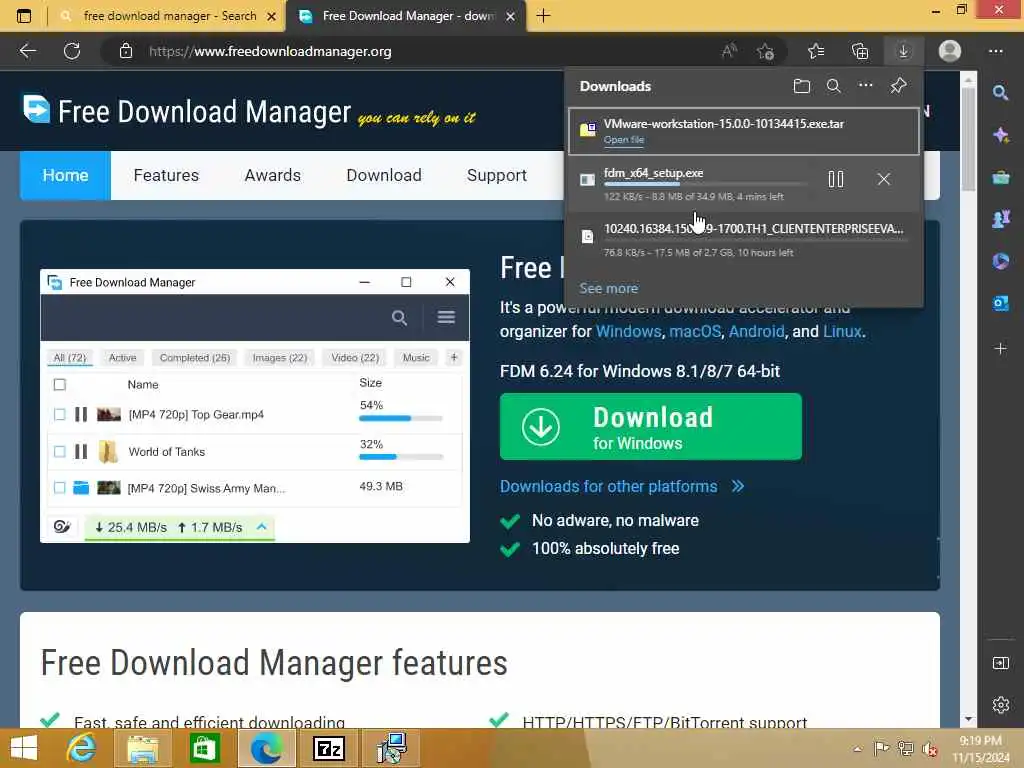Screen dimensions: 1024x768
Task: Pin the Downloads panel
Action: [898, 86]
